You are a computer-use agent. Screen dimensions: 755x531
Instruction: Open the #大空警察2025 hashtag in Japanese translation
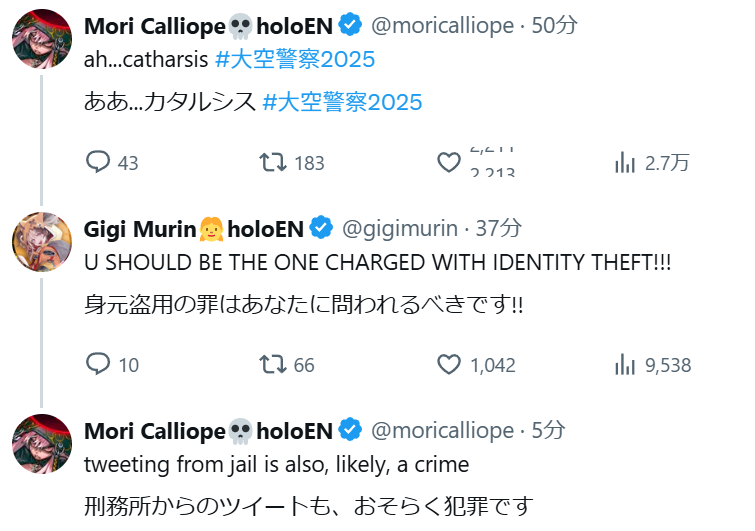click(x=342, y=102)
